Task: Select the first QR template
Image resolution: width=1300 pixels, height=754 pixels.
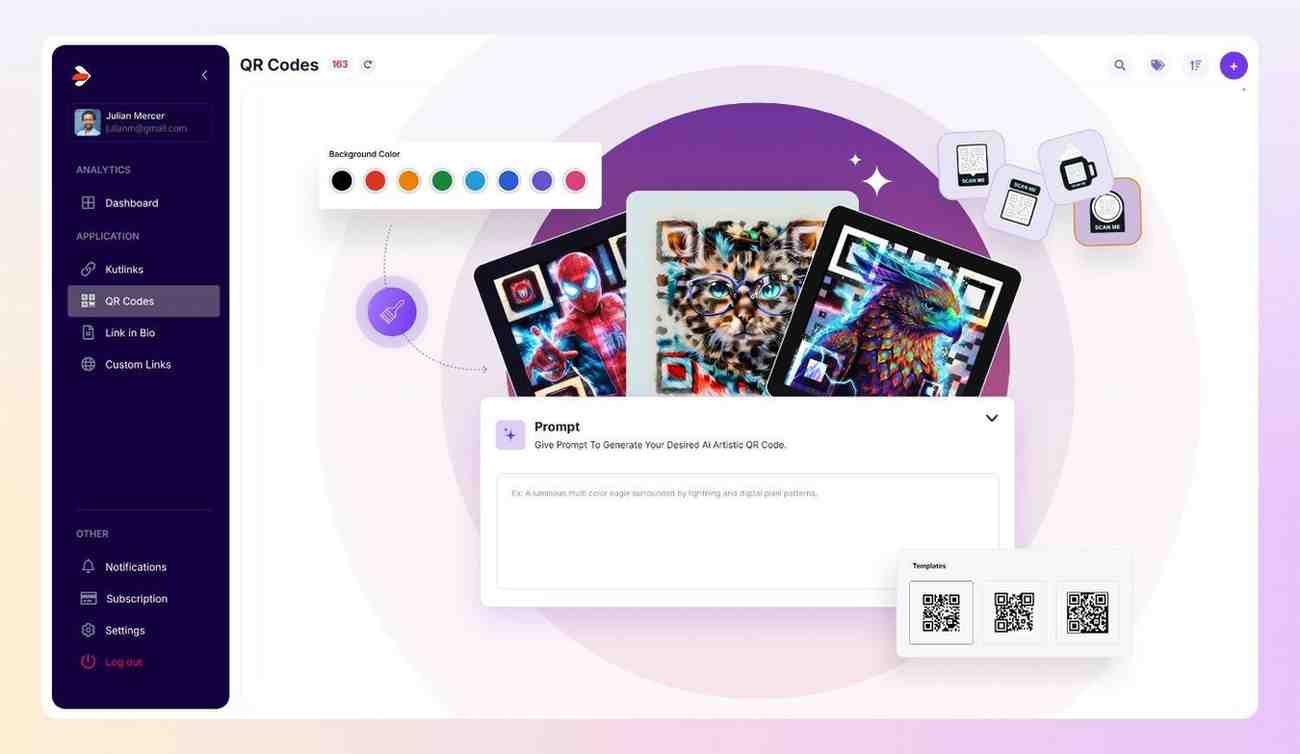Action: (x=941, y=612)
